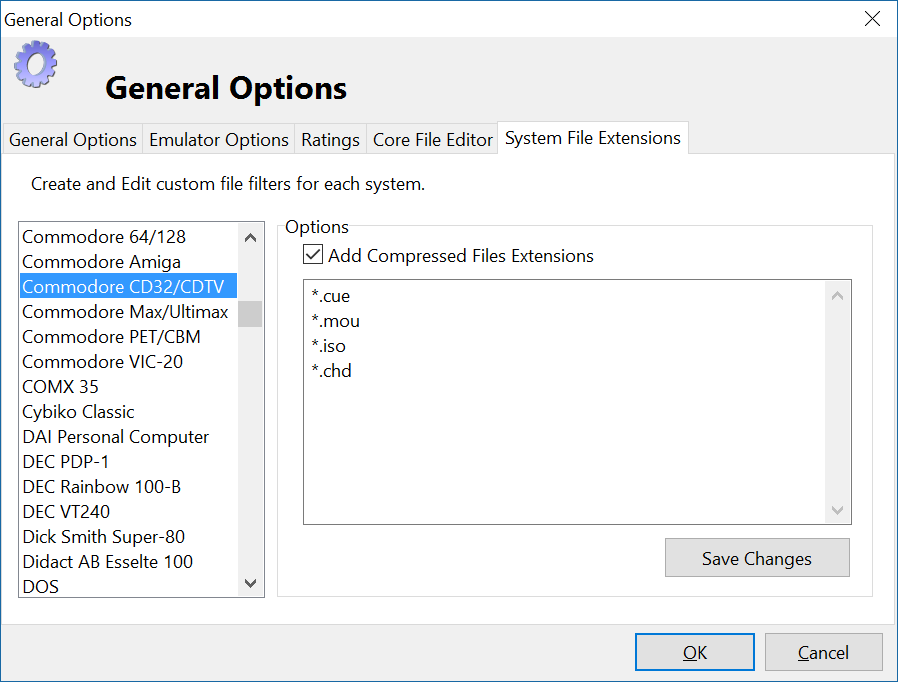Click the system list scrollbar thumb
The image size is (898, 682).
[x=250, y=314]
